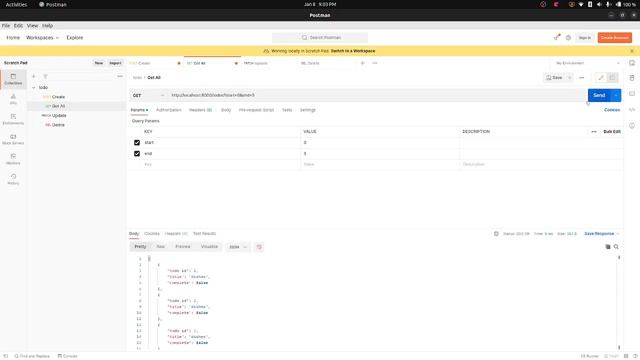This screenshot has height=360, width=640.
Task: Click the build/view mode icon beside the pencil
Action: pyautogui.click(x=612, y=78)
